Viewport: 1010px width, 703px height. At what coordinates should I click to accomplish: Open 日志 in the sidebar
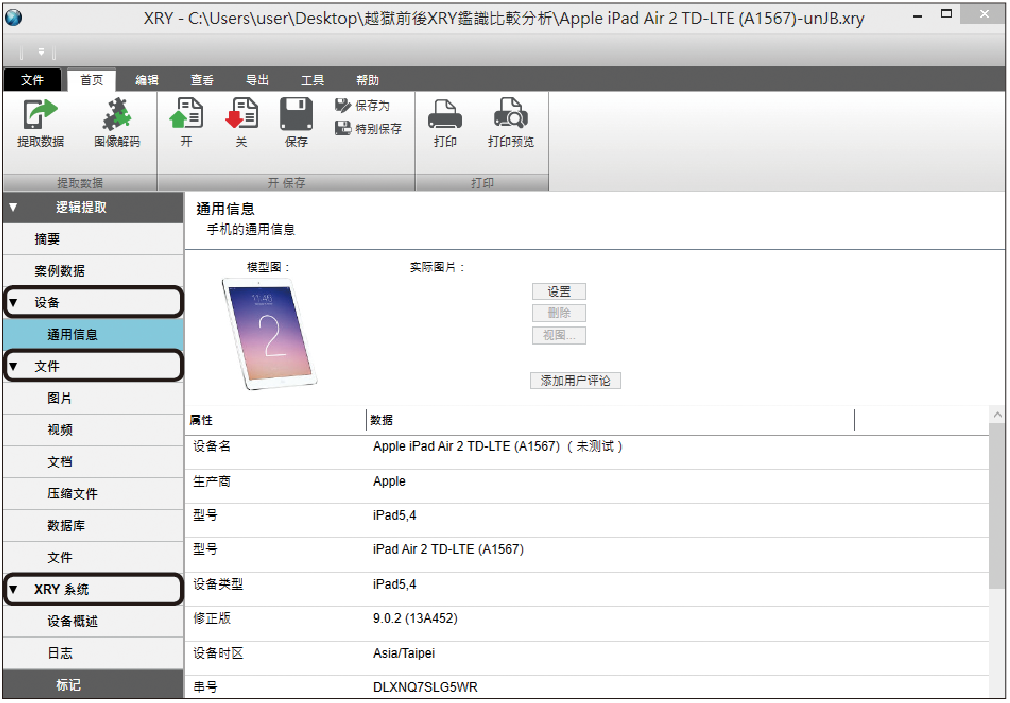pos(93,653)
